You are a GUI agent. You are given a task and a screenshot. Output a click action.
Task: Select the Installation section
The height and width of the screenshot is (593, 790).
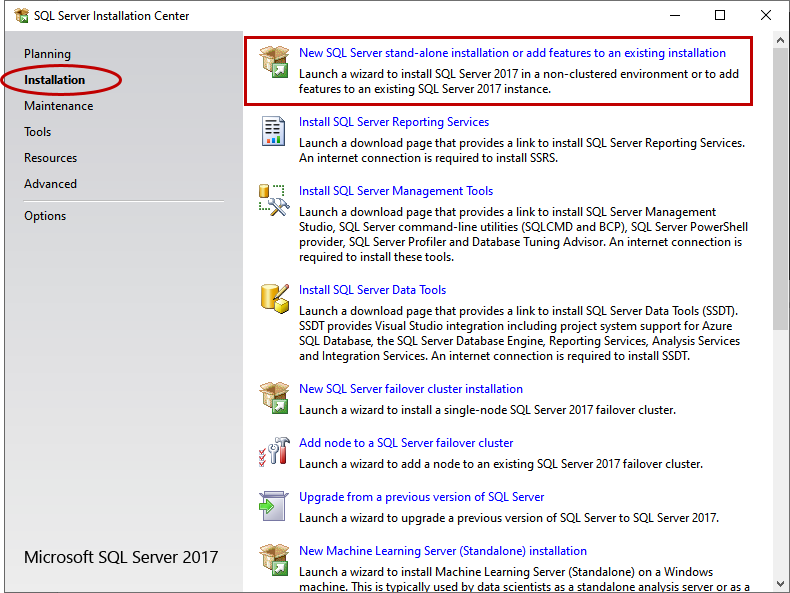(x=54, y=80)
